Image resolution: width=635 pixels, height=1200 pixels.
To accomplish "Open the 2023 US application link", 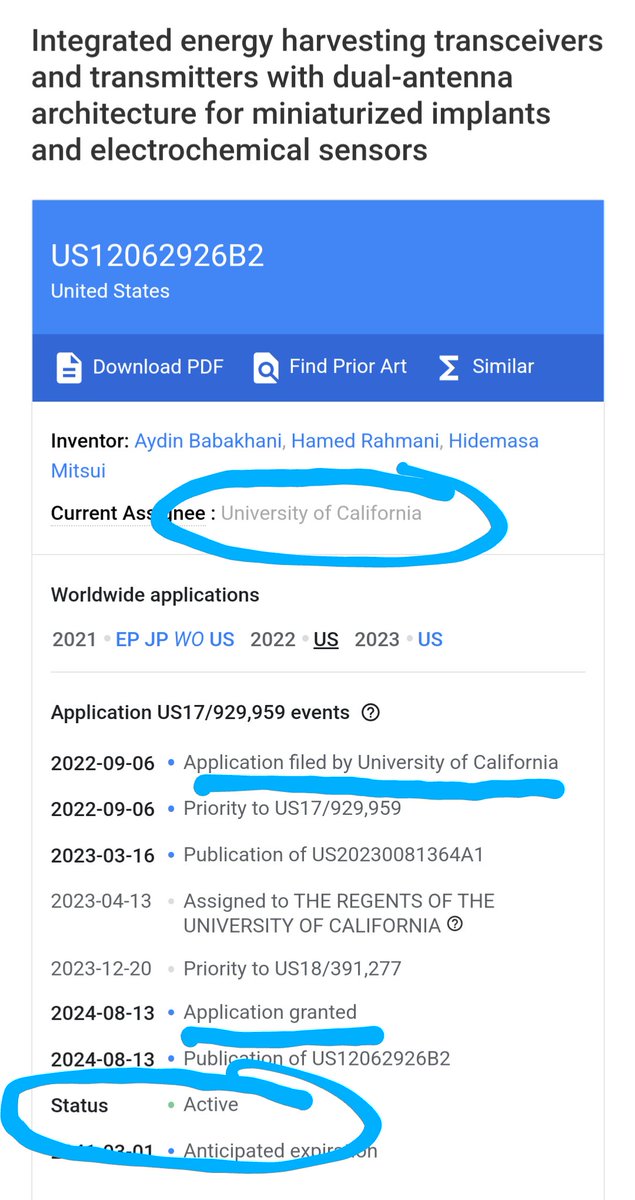I will click(430, 640).
